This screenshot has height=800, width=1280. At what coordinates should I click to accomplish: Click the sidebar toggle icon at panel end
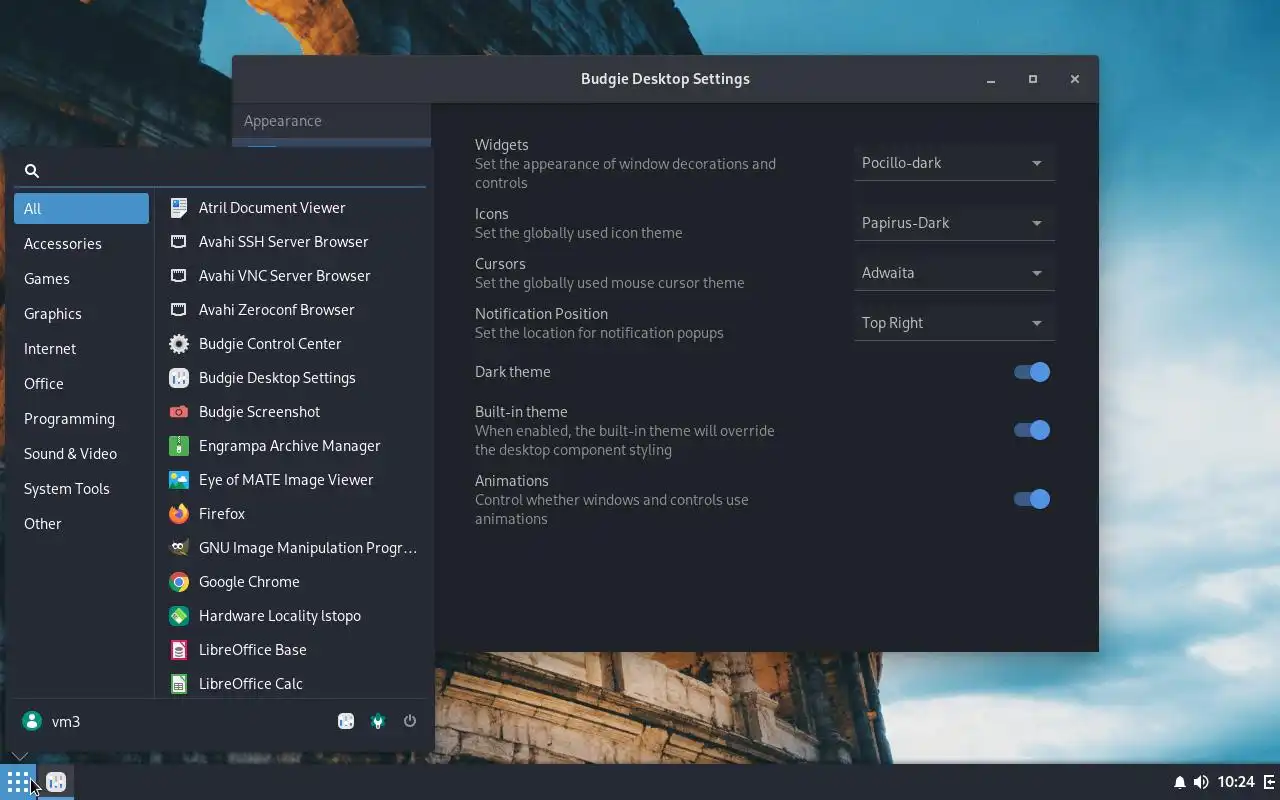1270,782
